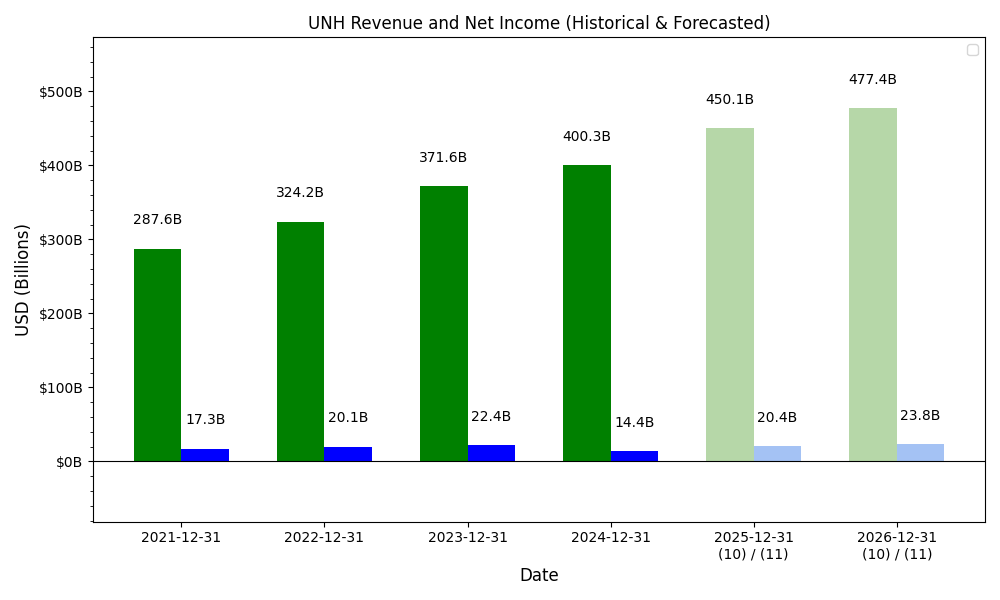Click the 2025-12-31 axis label

[x=754, y=538]
